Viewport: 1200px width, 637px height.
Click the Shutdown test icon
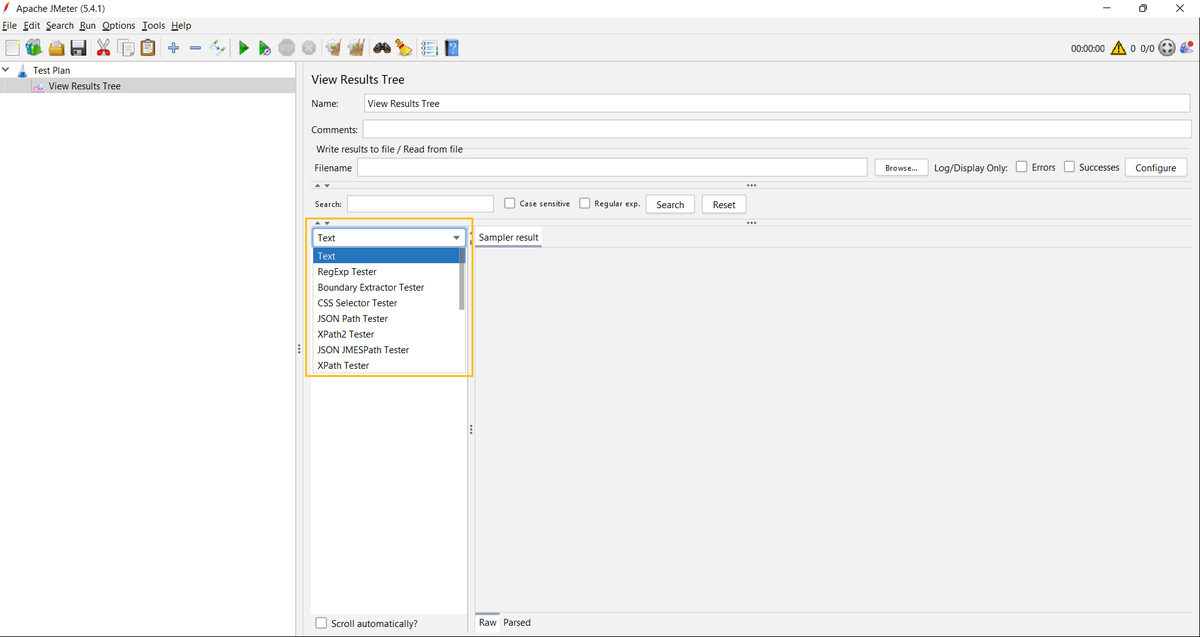(x=309, y=47)
